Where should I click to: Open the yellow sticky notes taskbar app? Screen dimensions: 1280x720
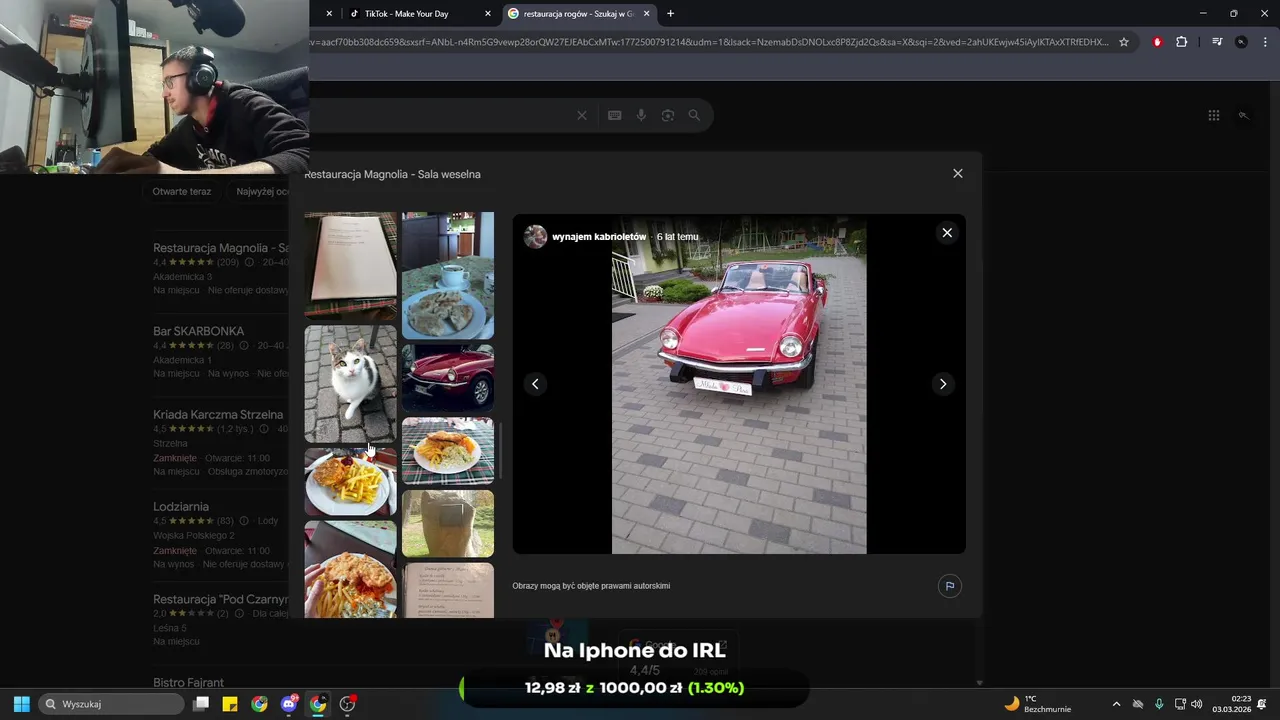[230, 704]
